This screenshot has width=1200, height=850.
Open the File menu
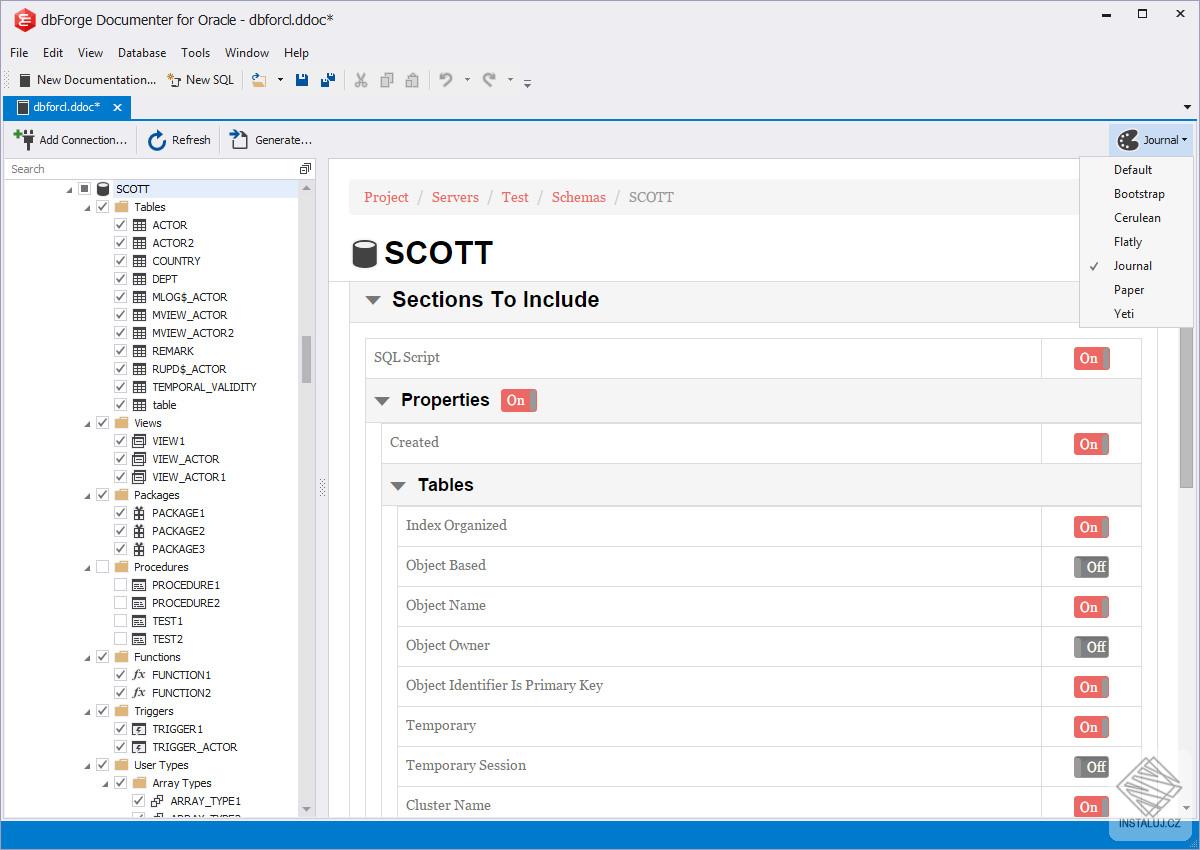point(19,53)
